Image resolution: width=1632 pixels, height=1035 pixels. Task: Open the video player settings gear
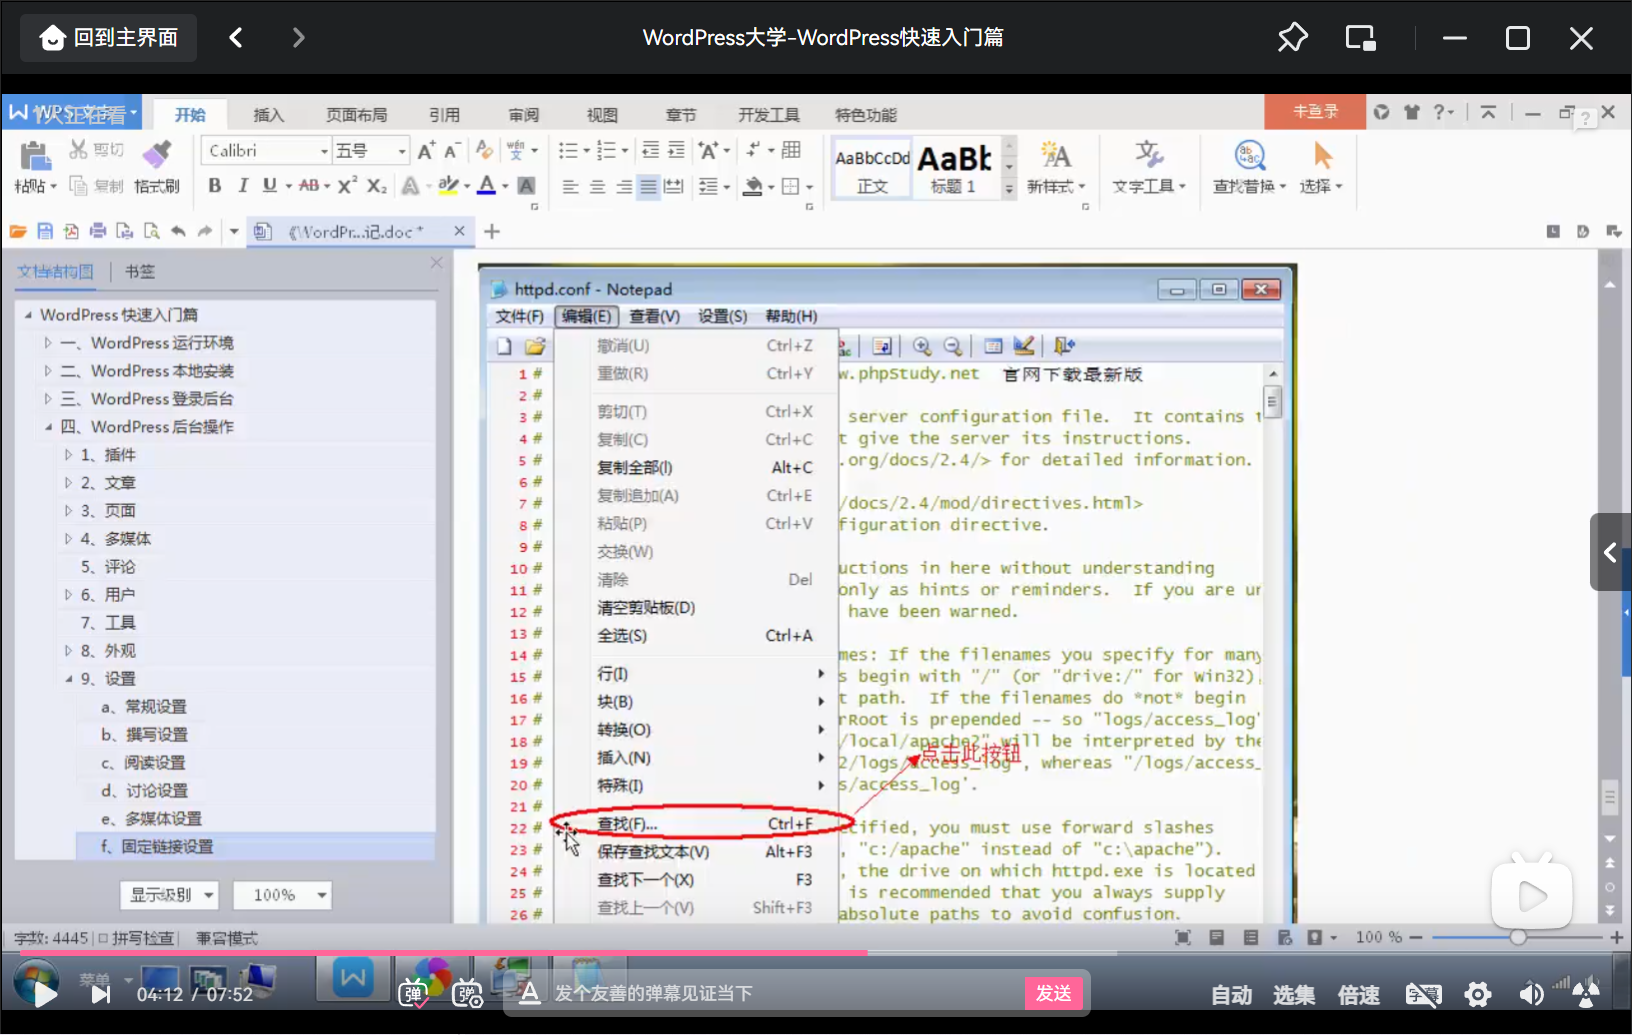tap(1477, 994)
